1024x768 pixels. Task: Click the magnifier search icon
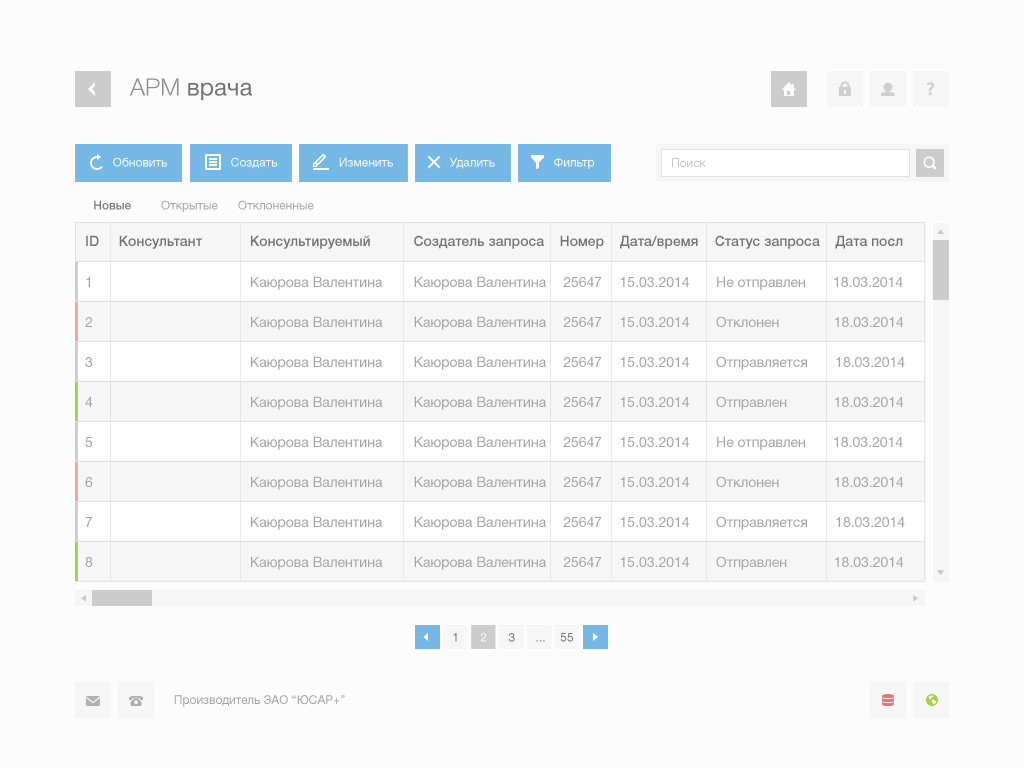929,163
